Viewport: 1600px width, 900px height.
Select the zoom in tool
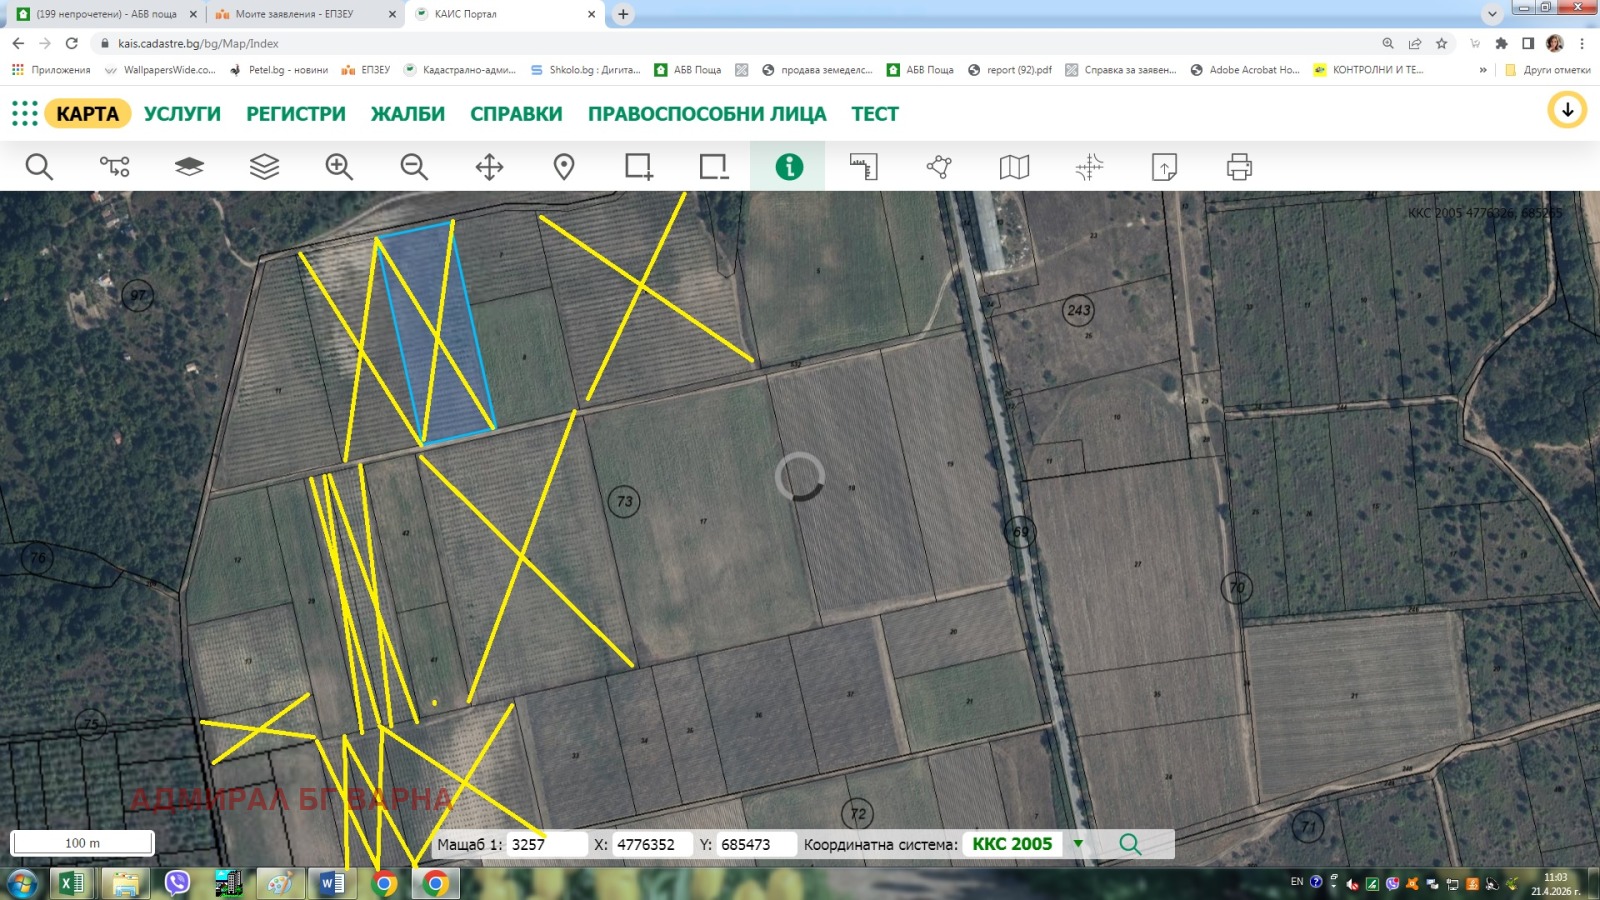coord(339,166)
